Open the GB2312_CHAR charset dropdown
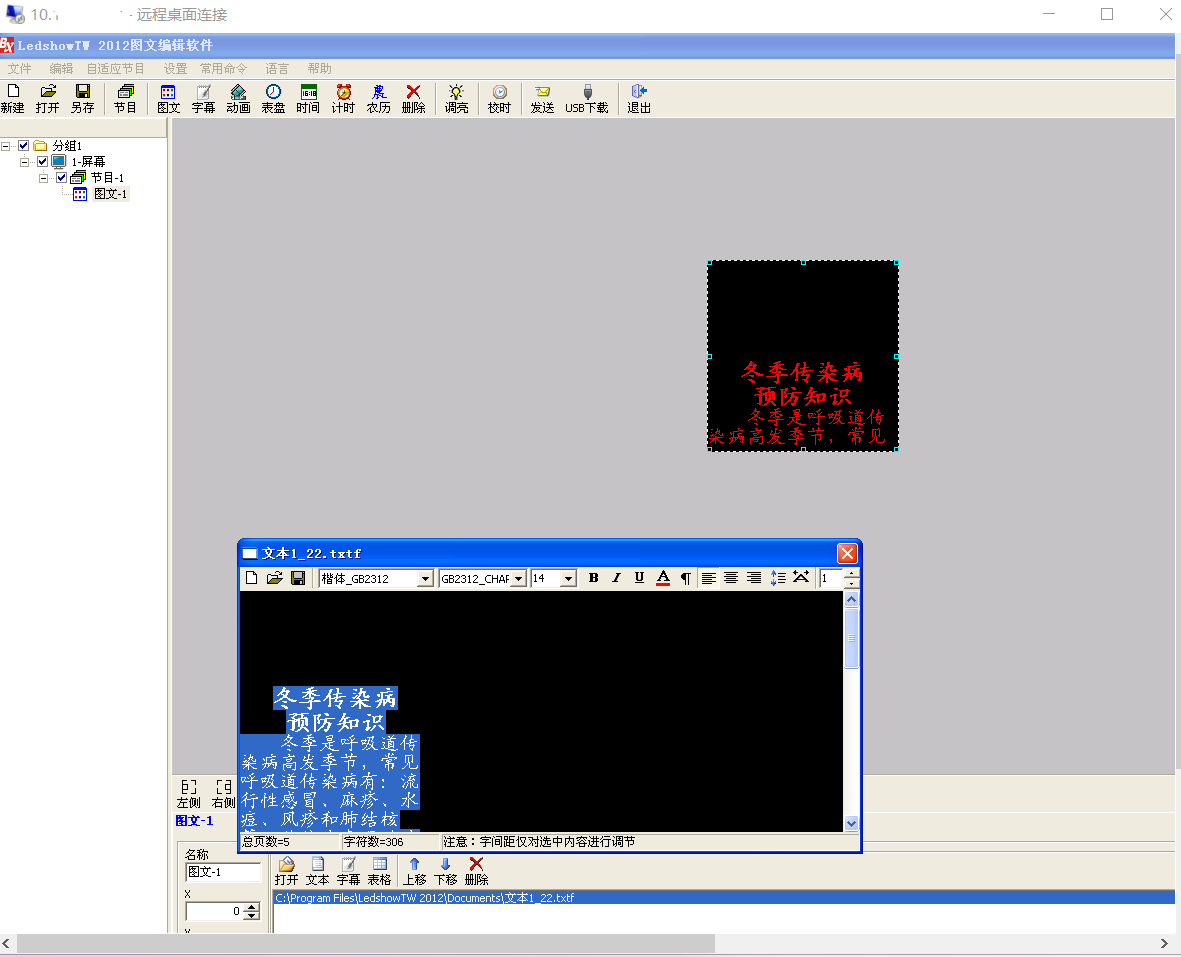Screen dimensions: 1181x957 pyautogui.click(x=519, y=578)
